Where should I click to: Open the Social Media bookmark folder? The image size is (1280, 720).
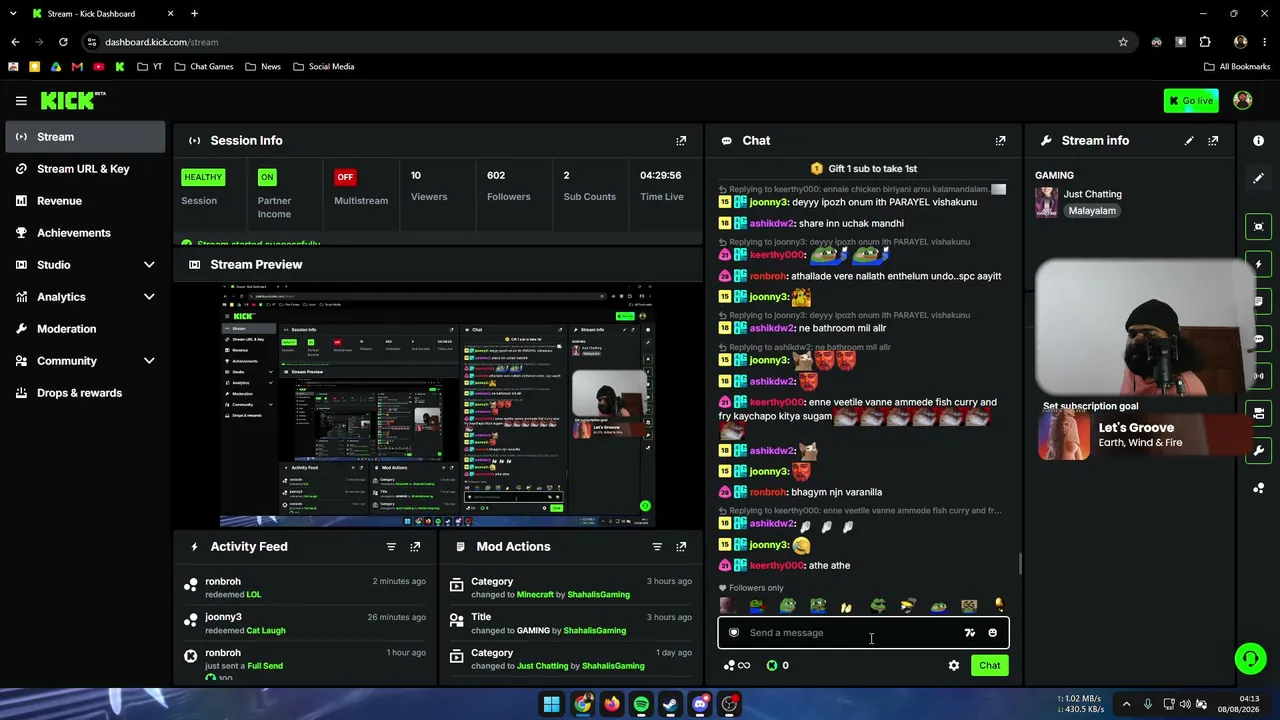324,67
